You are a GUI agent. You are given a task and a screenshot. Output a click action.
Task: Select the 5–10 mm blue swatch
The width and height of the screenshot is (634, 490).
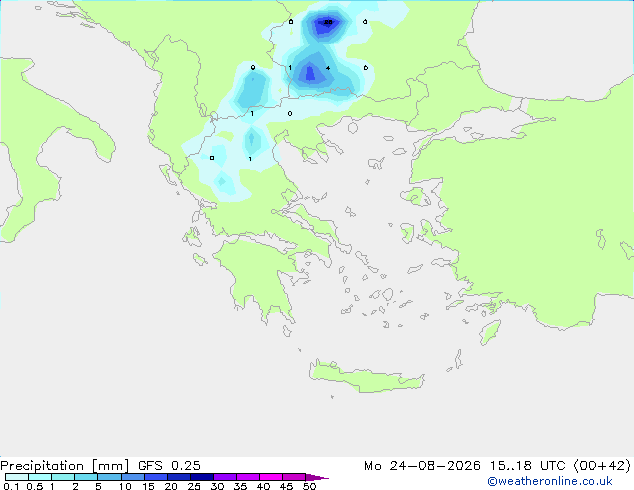pyautogui.click(x=109, y=477)
